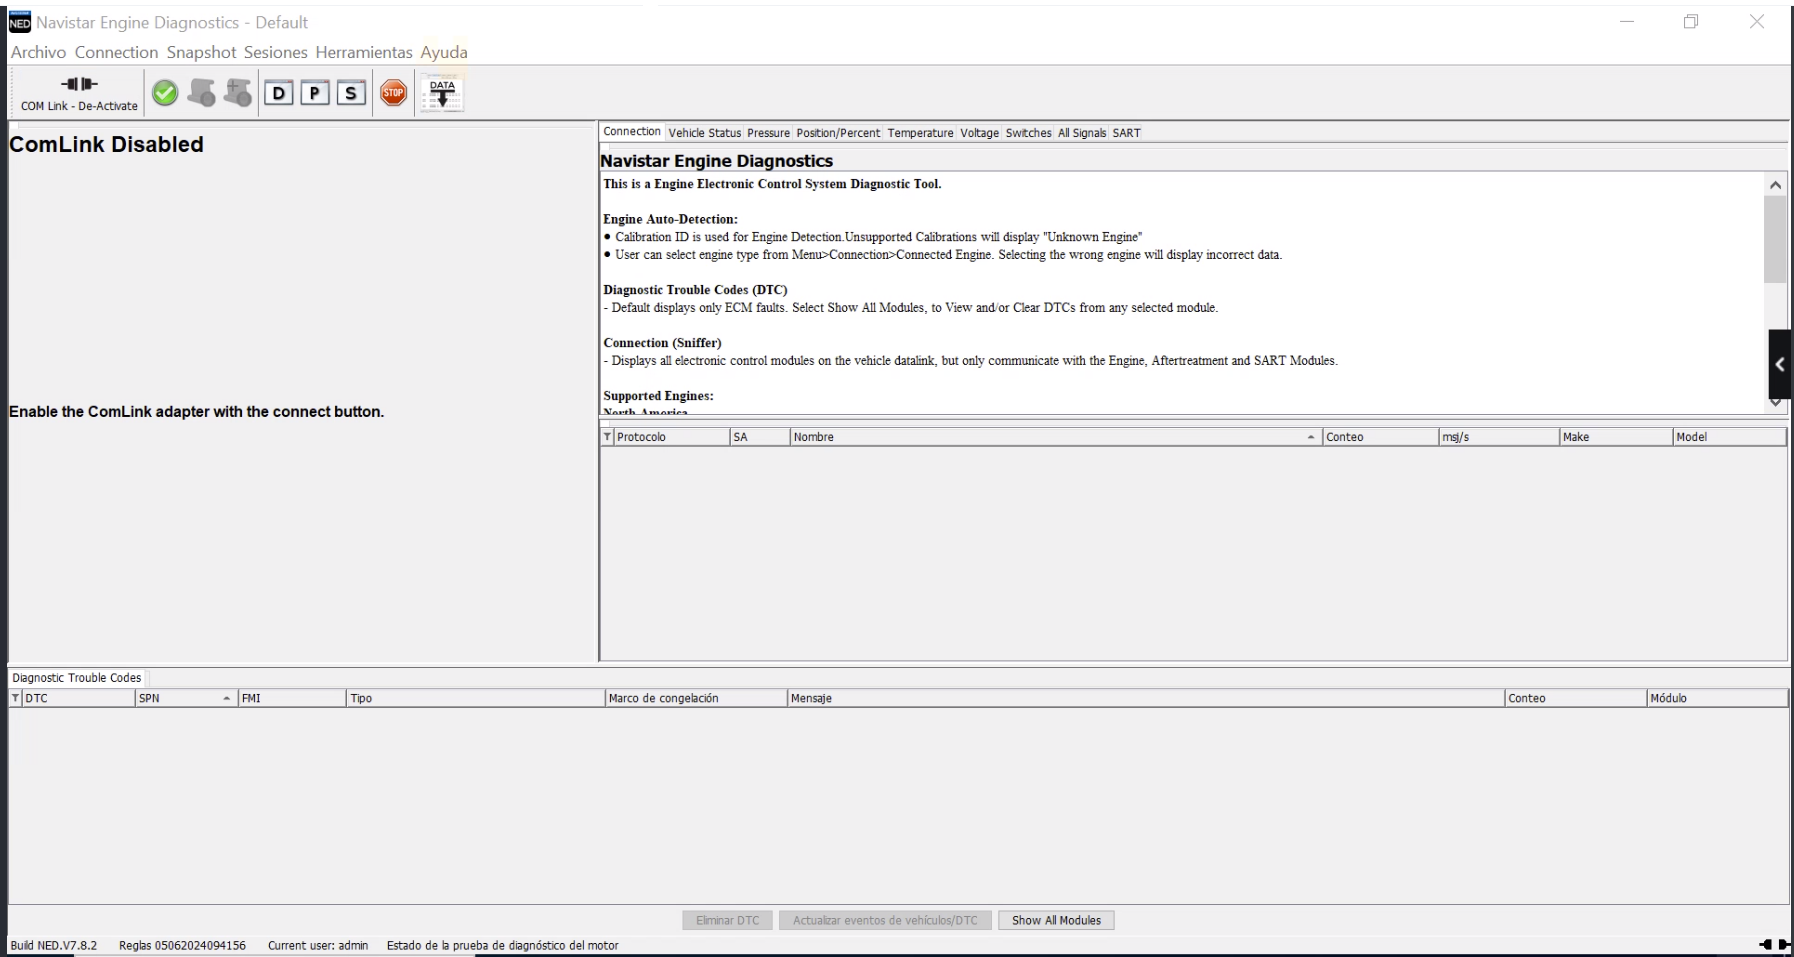Open the Herramientas menu

(364, 52)
